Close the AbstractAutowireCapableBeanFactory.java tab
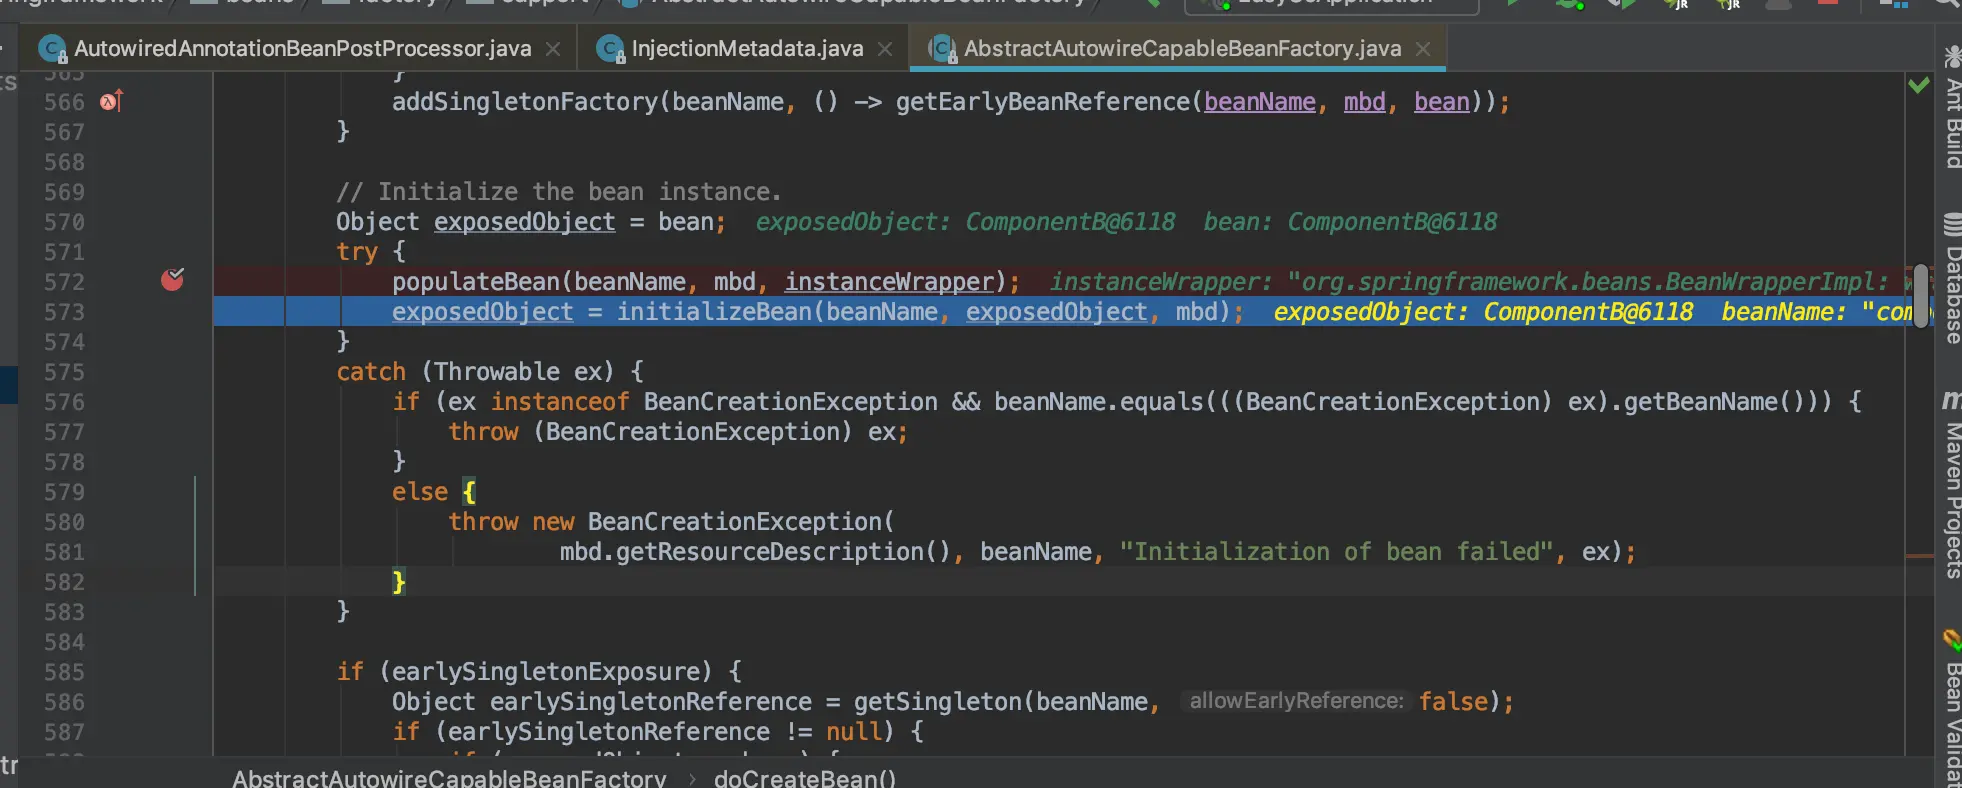The width and height of the screenshot is (1962, 788). (1423, 49)
